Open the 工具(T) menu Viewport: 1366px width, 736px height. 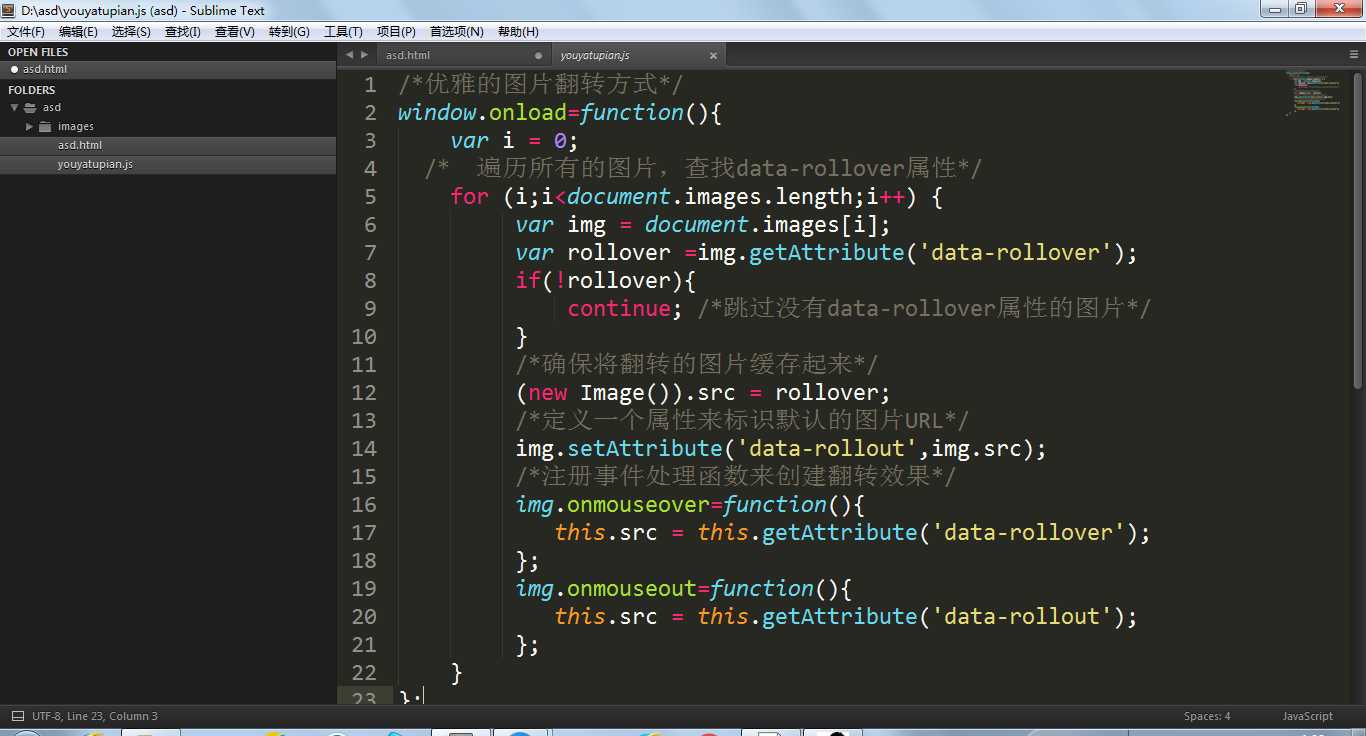pos(343,32)
